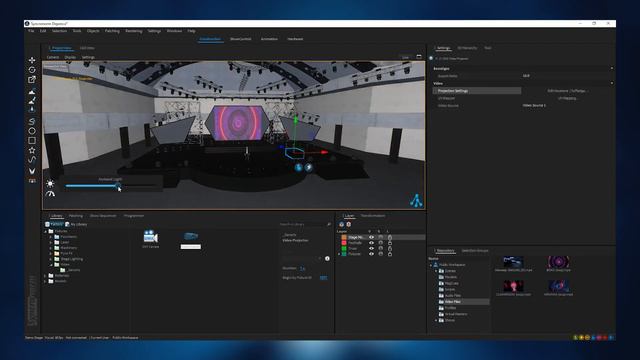Click the first round icon in Layer panel toolbar
The width and height of the screenshot is (640, 360).
click(342, 224)
